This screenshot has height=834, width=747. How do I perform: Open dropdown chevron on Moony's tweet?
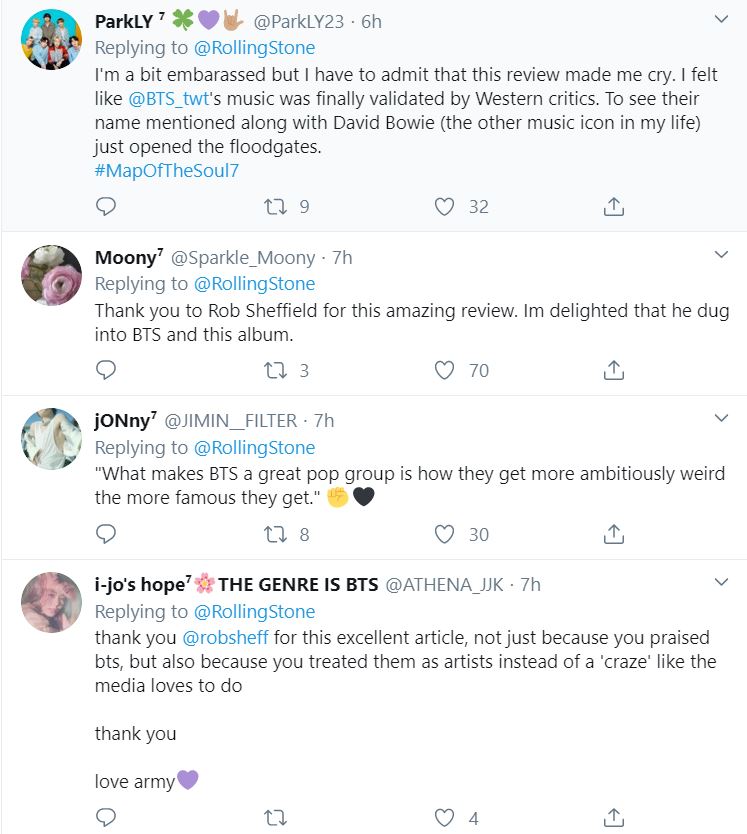(721, 255)
